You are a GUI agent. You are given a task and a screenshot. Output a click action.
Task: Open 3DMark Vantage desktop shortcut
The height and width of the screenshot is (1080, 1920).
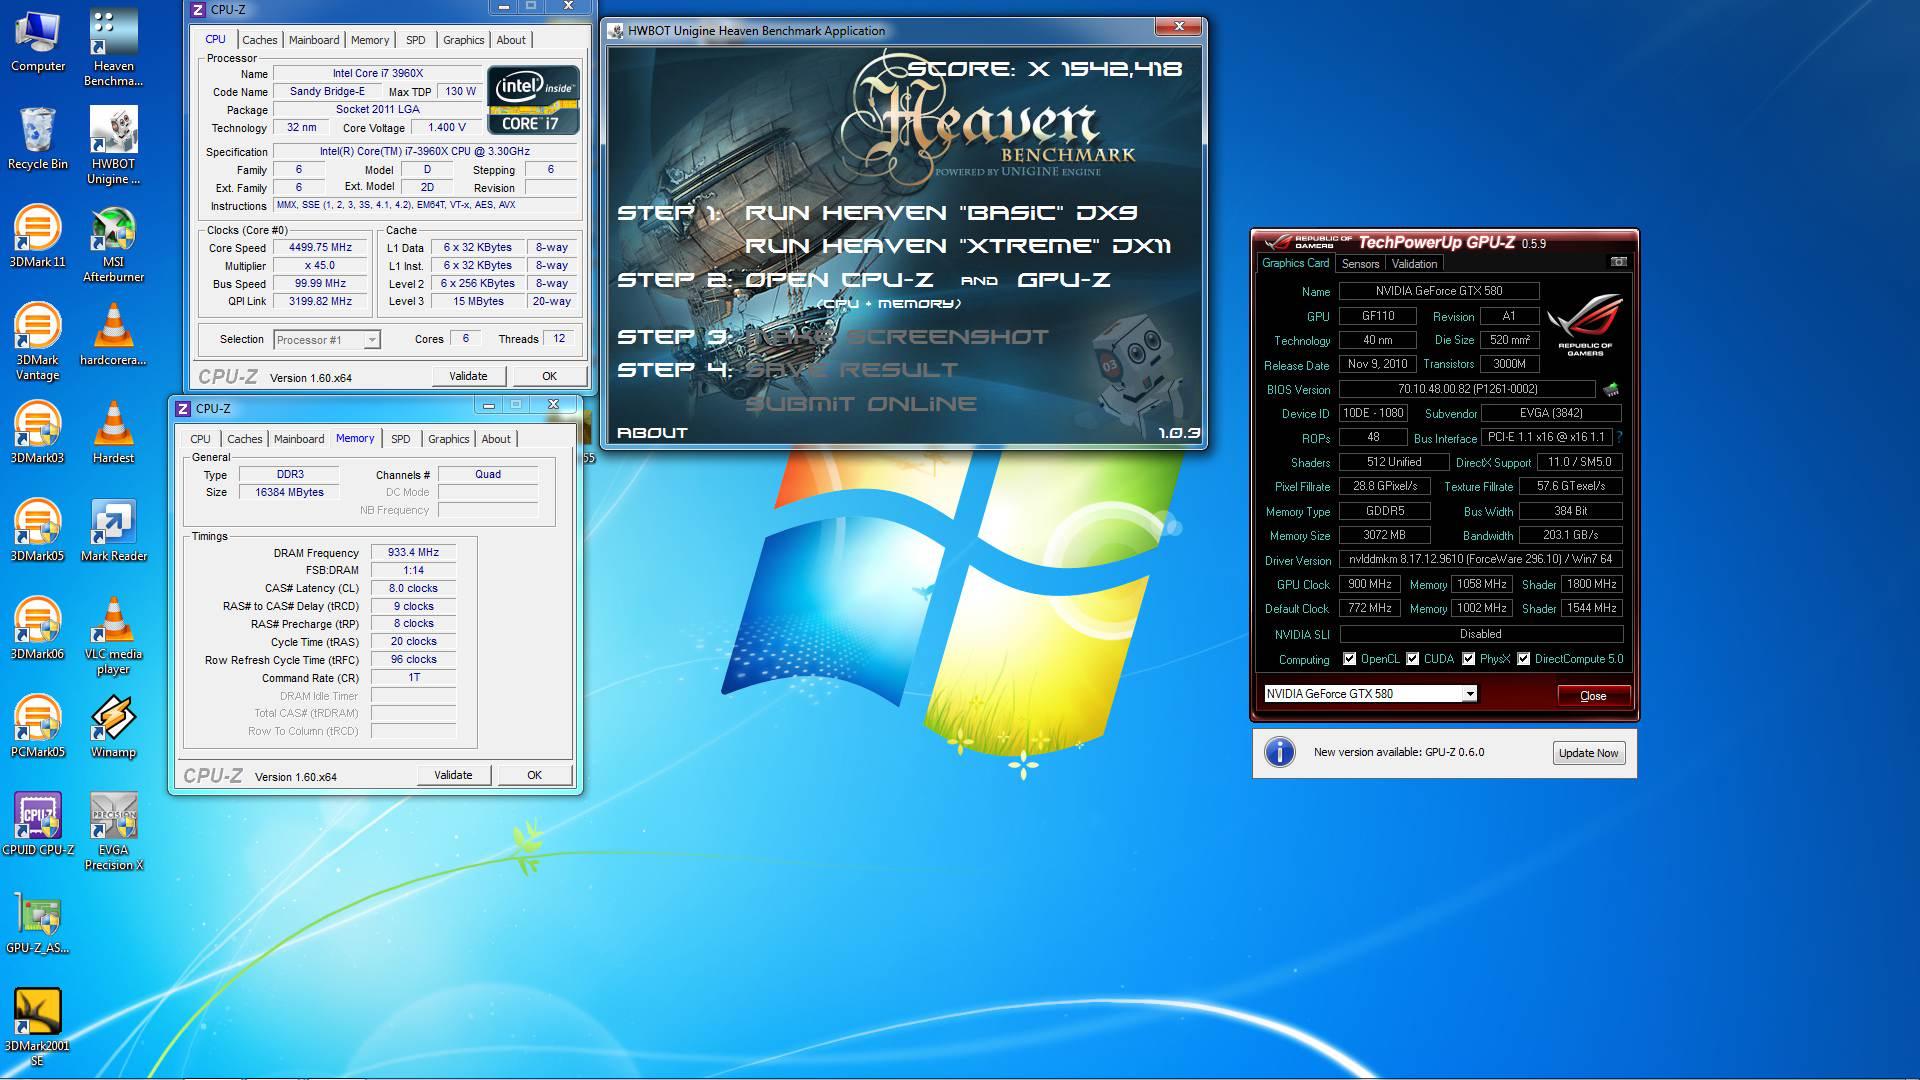coord(38,342)
